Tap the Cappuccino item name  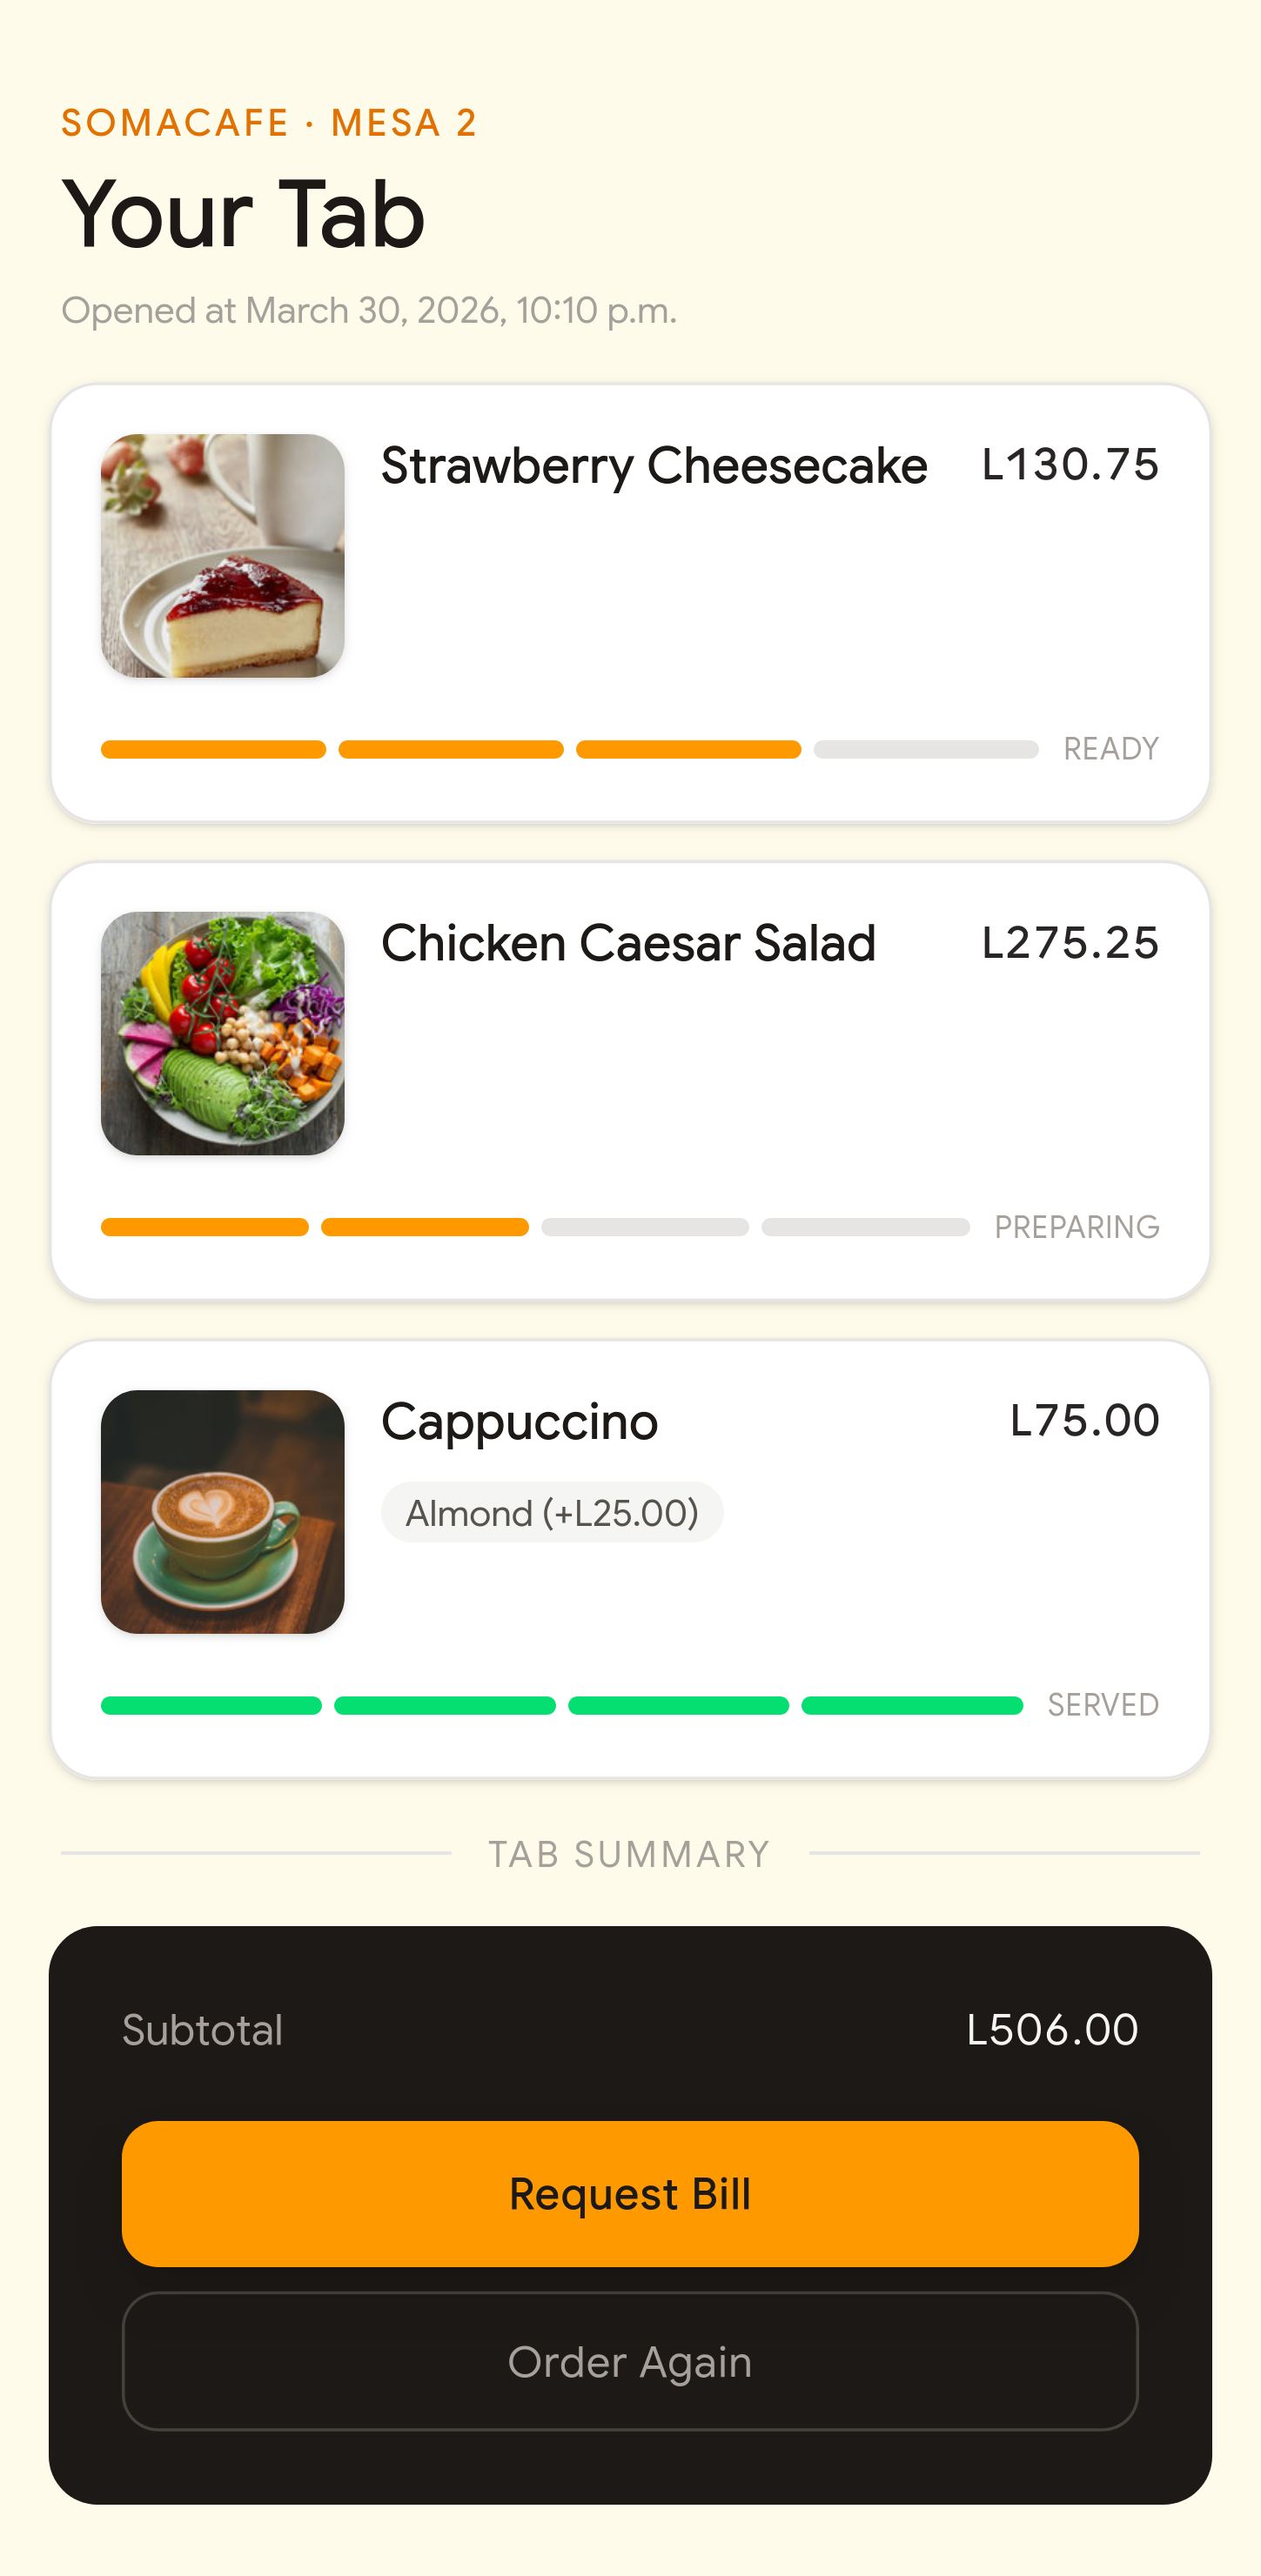click(519, 1421)
